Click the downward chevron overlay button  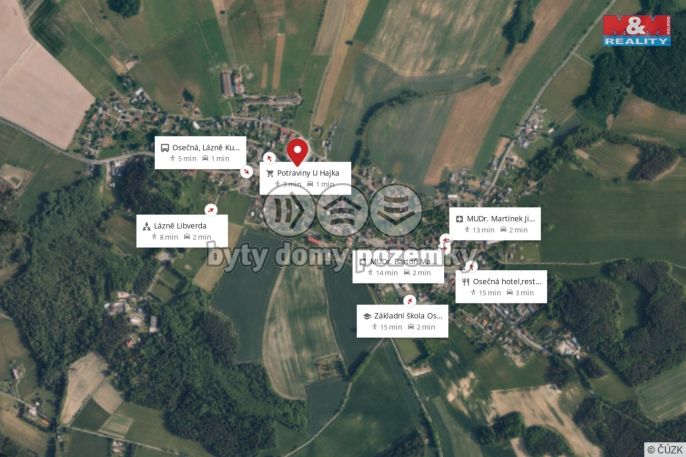point(396,211)
